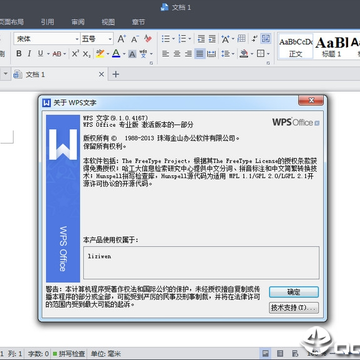This screenshot has width=360, height=360.
Task: Toggle show/hide paragraph marks
Action: tap(255, 38)
